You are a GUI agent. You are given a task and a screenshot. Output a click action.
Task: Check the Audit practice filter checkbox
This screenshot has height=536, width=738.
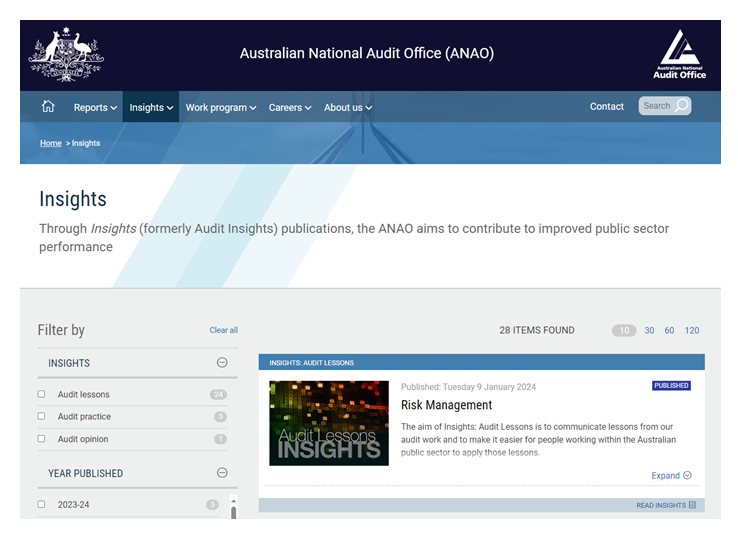tap(41, 416)
